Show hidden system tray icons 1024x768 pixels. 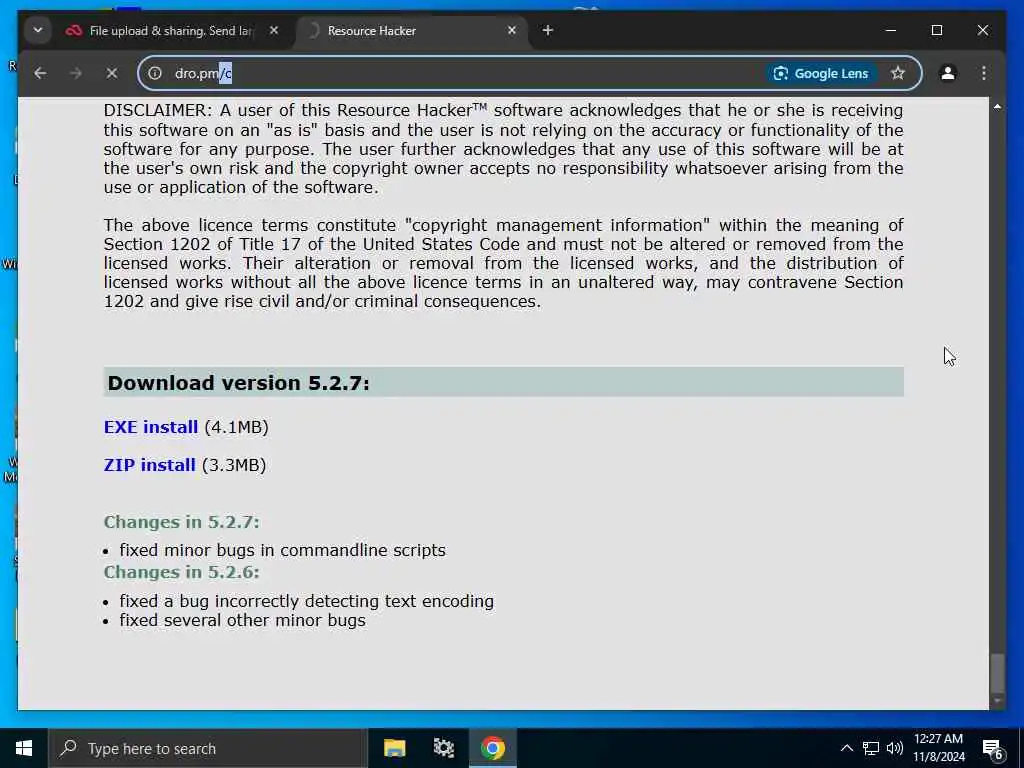pyautogui.click(x=846, y=748)
